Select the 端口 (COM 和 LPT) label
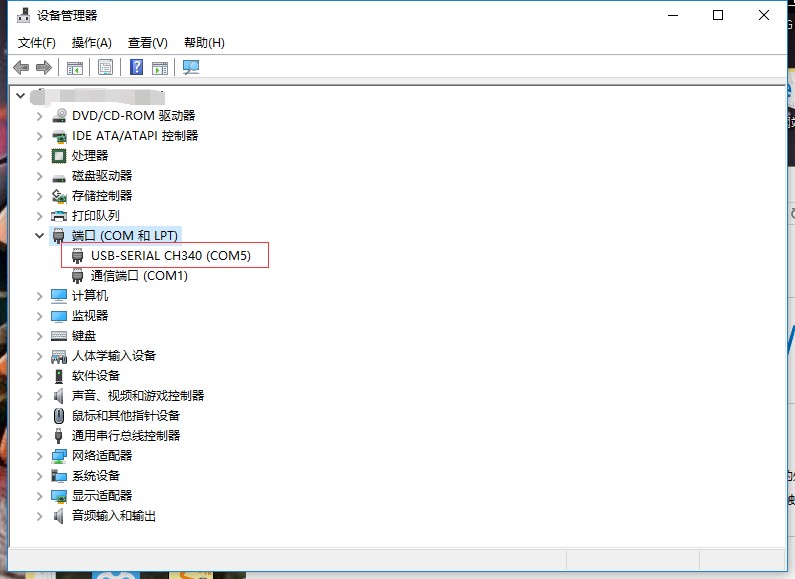 click(x=125, y=236)
